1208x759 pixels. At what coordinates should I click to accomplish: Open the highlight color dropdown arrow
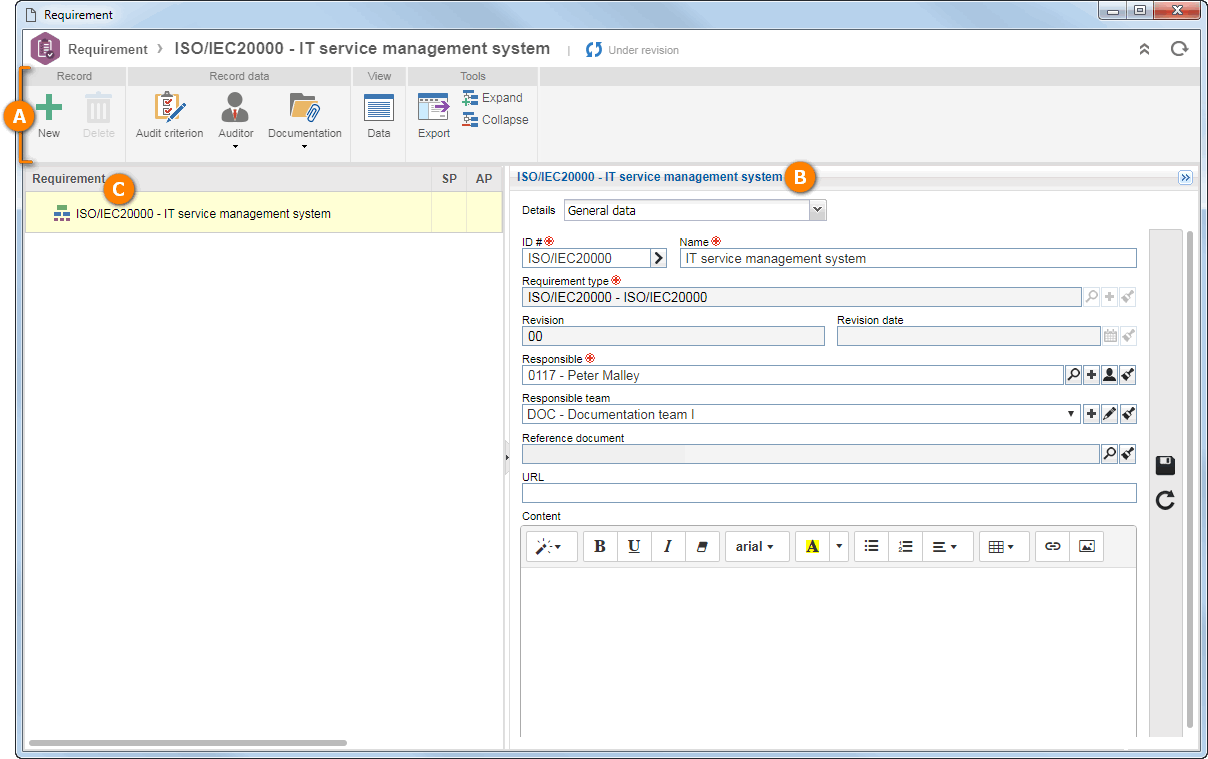click(x=839, y=547)
